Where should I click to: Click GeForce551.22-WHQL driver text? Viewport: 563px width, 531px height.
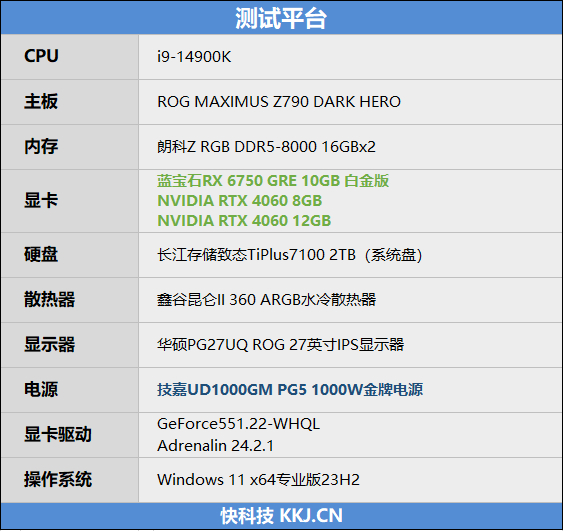[238, 424]
